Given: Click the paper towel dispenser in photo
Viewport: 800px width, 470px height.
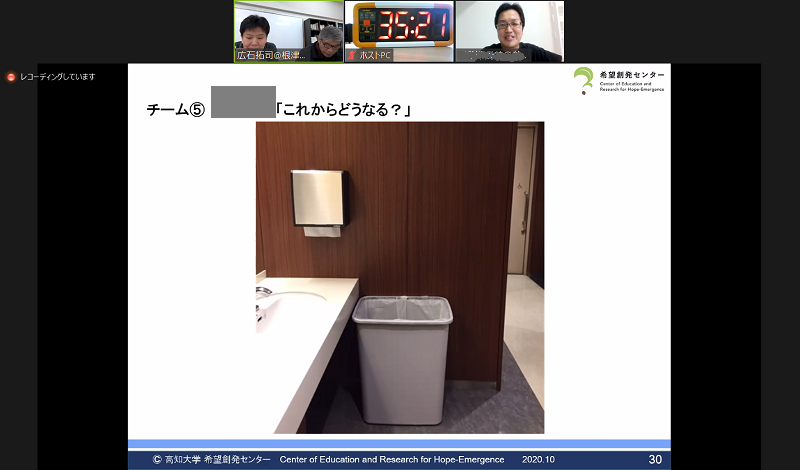Looking at the screenshot, I should [318, 200].
